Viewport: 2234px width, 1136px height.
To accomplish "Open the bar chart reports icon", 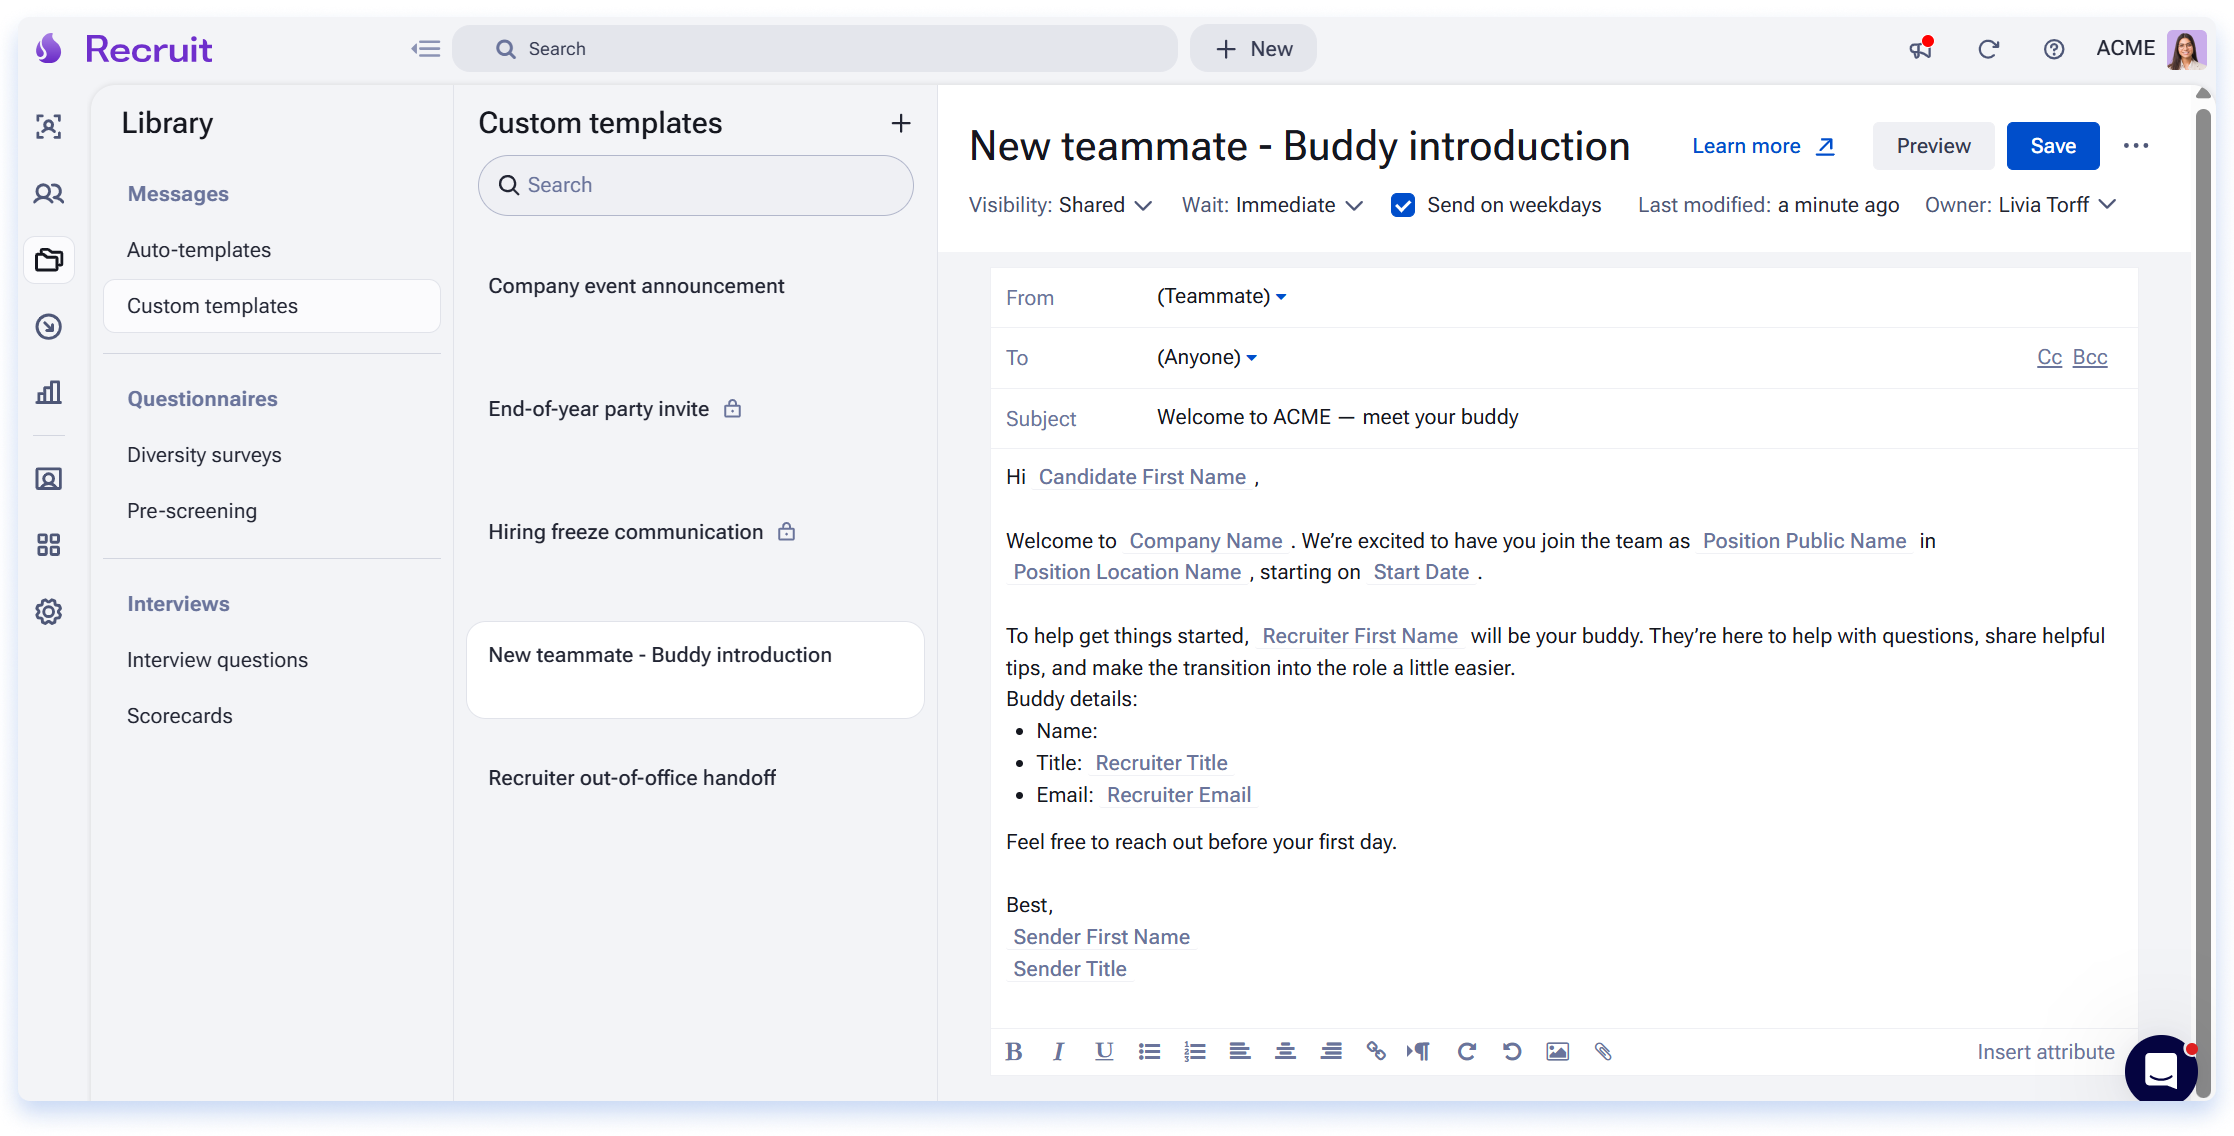I will tap(49, 392).
